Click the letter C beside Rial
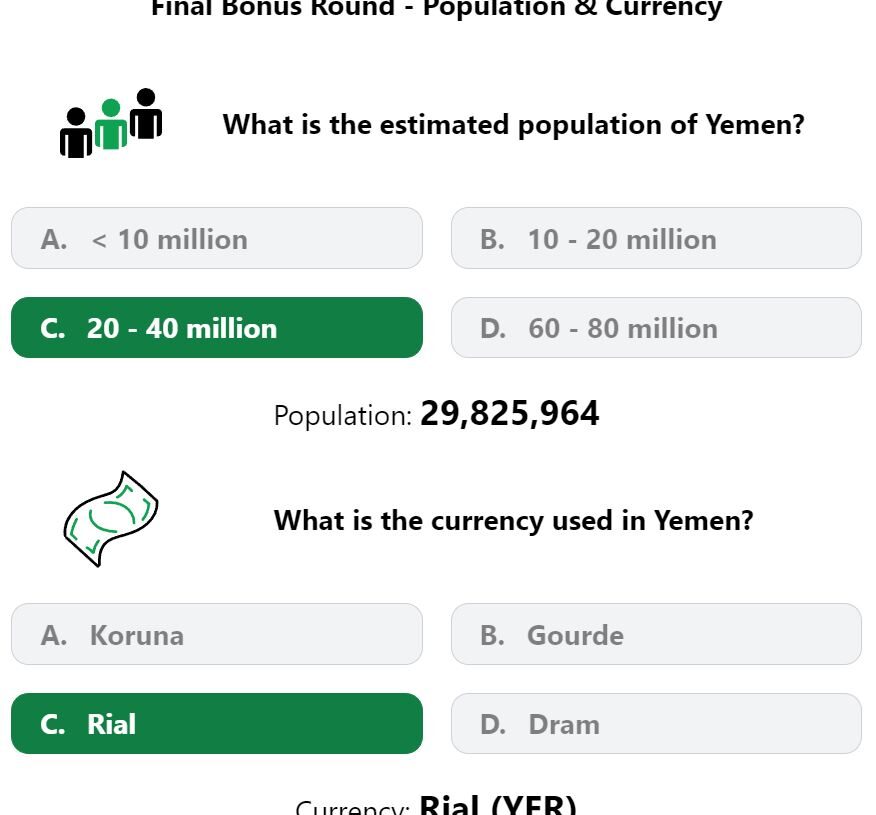Image resolution: width=876 pixels, height=815 pixels. point(53,725)
